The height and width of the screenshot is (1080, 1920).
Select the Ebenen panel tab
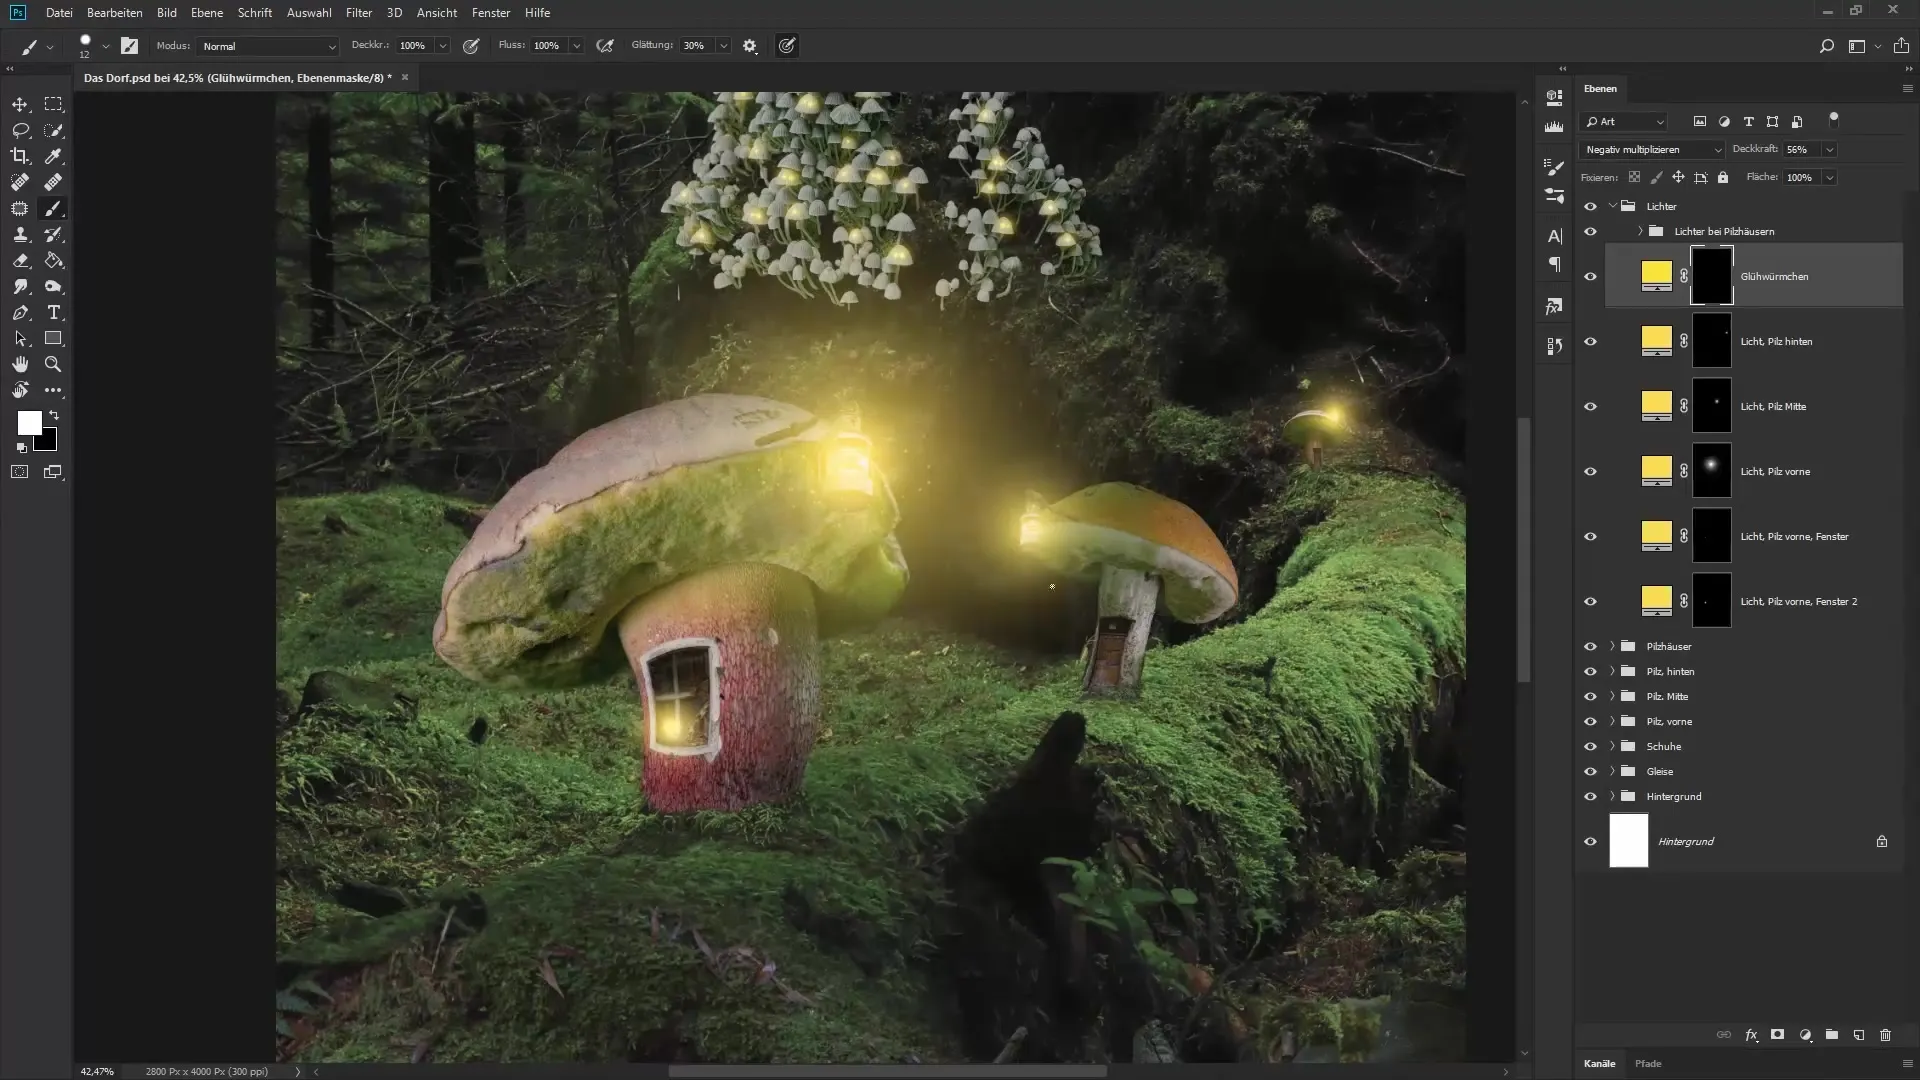tap(1600, 89)
